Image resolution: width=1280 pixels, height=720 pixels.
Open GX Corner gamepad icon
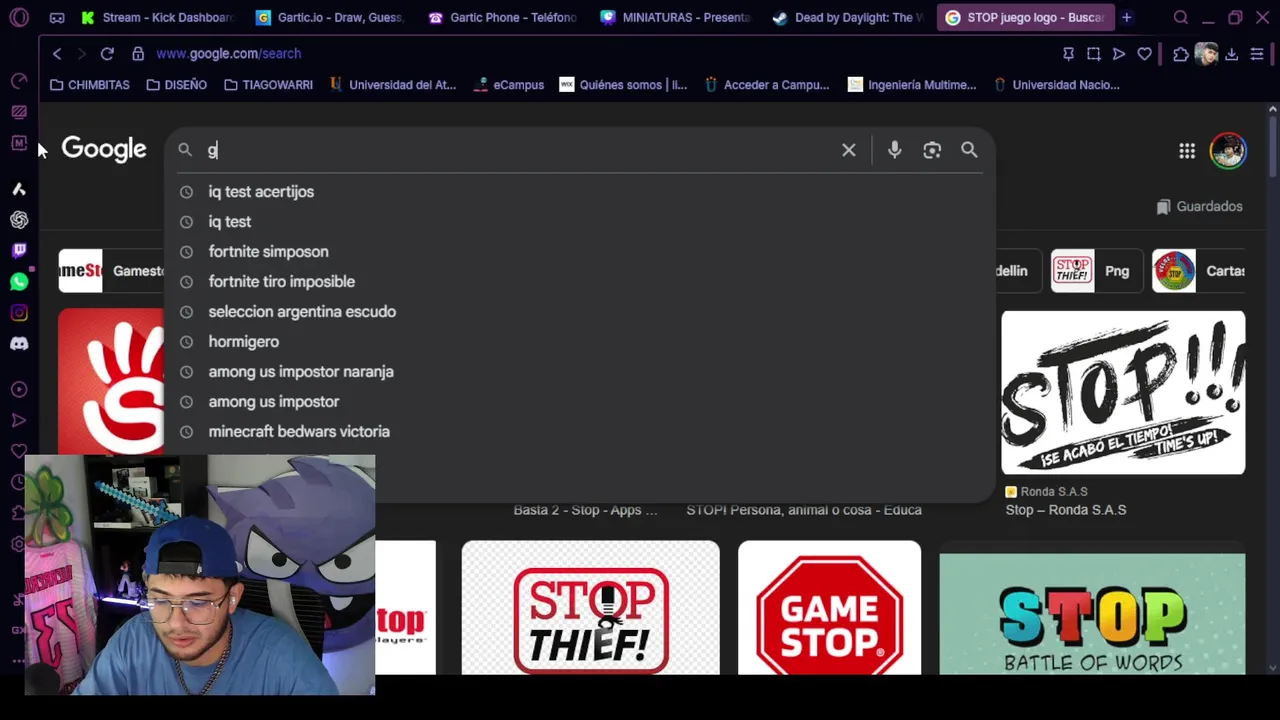coord(57,17)
